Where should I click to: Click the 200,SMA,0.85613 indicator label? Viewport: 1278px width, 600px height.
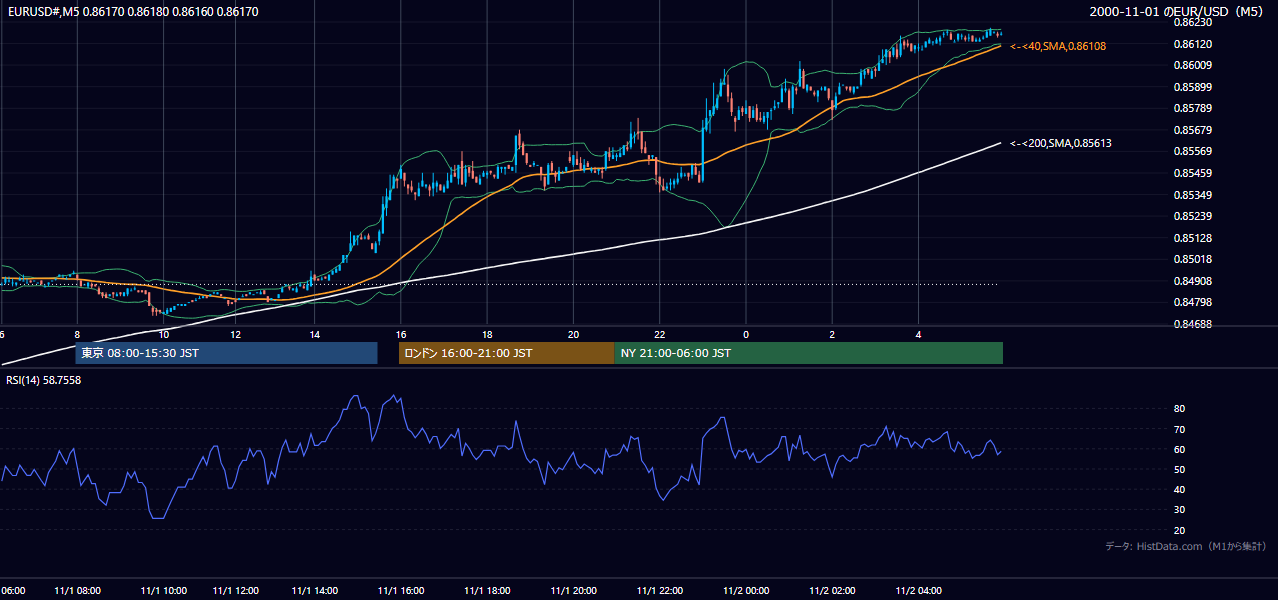[1061, 143]
